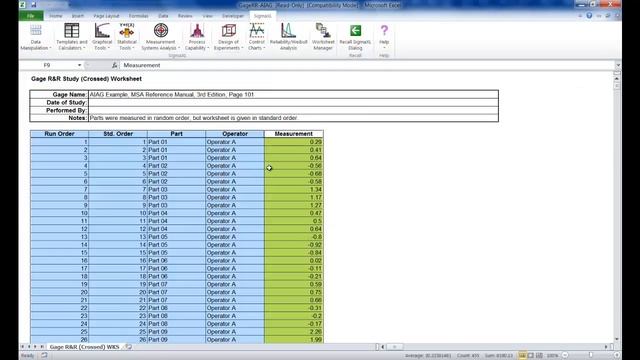Open the Worksheet Manager
The image size is (640, 360).
tap(323, 37)
